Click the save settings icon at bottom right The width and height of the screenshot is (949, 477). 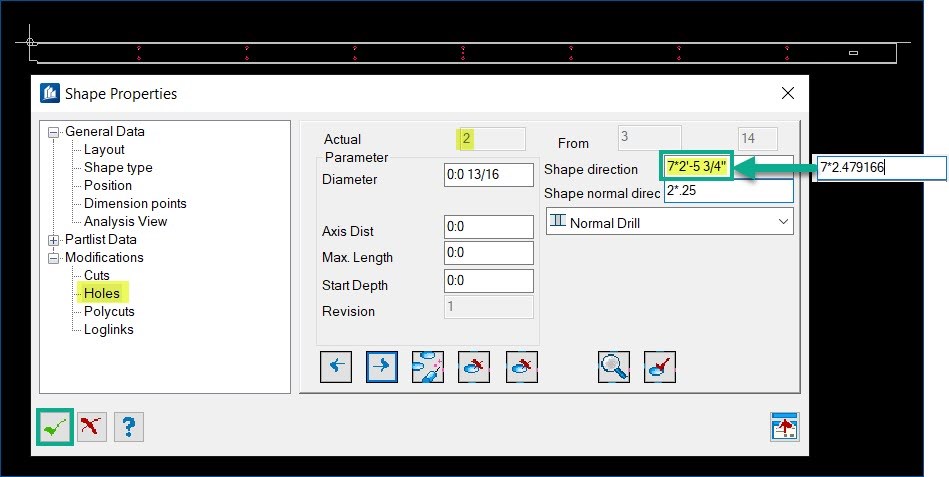(785, 427)
